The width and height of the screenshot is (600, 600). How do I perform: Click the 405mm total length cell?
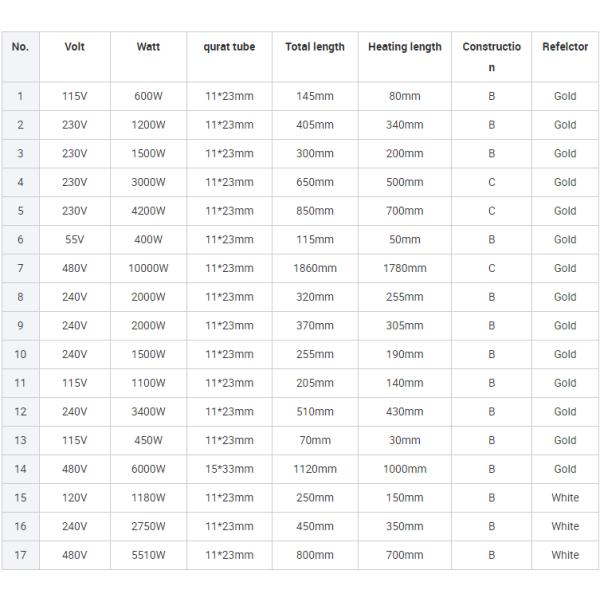315,125
